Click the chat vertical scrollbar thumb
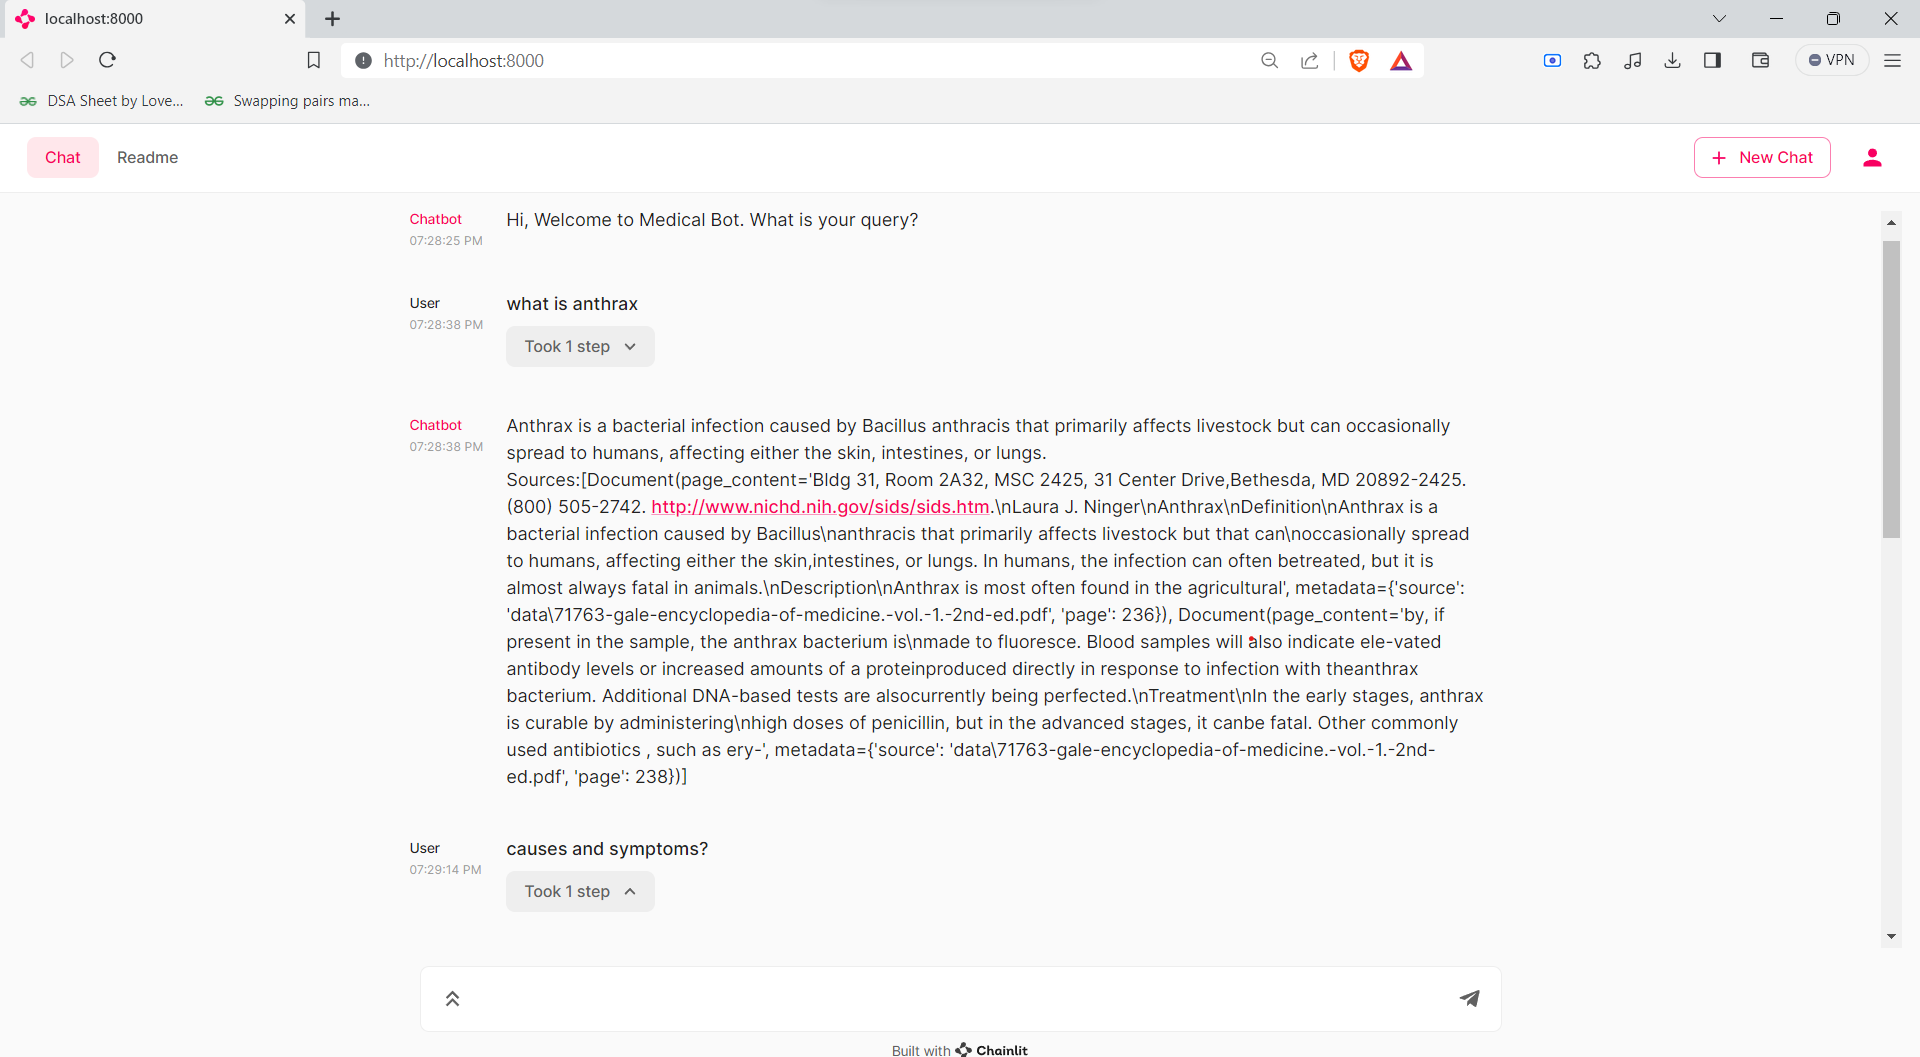Image resolution: width=1920 pixels, height=1057 pixels. tap(1891, 389)
